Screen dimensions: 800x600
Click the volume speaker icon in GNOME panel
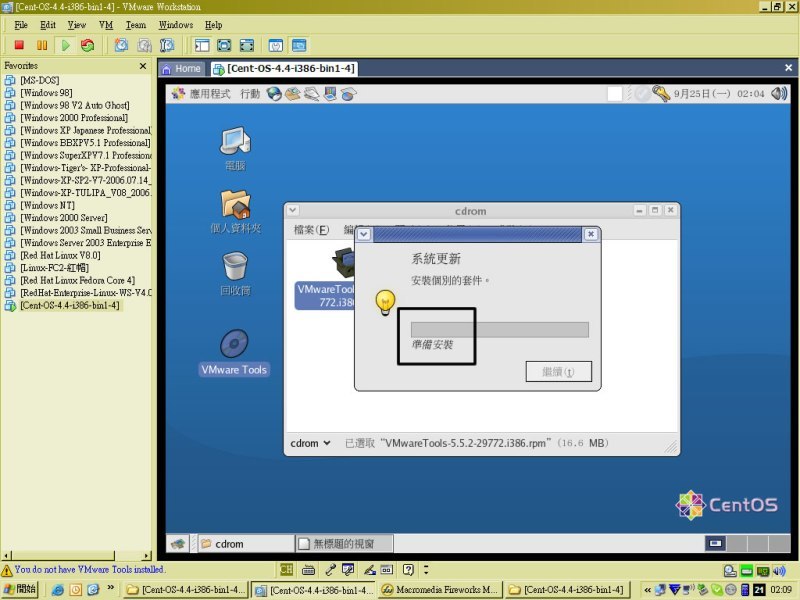779,93
